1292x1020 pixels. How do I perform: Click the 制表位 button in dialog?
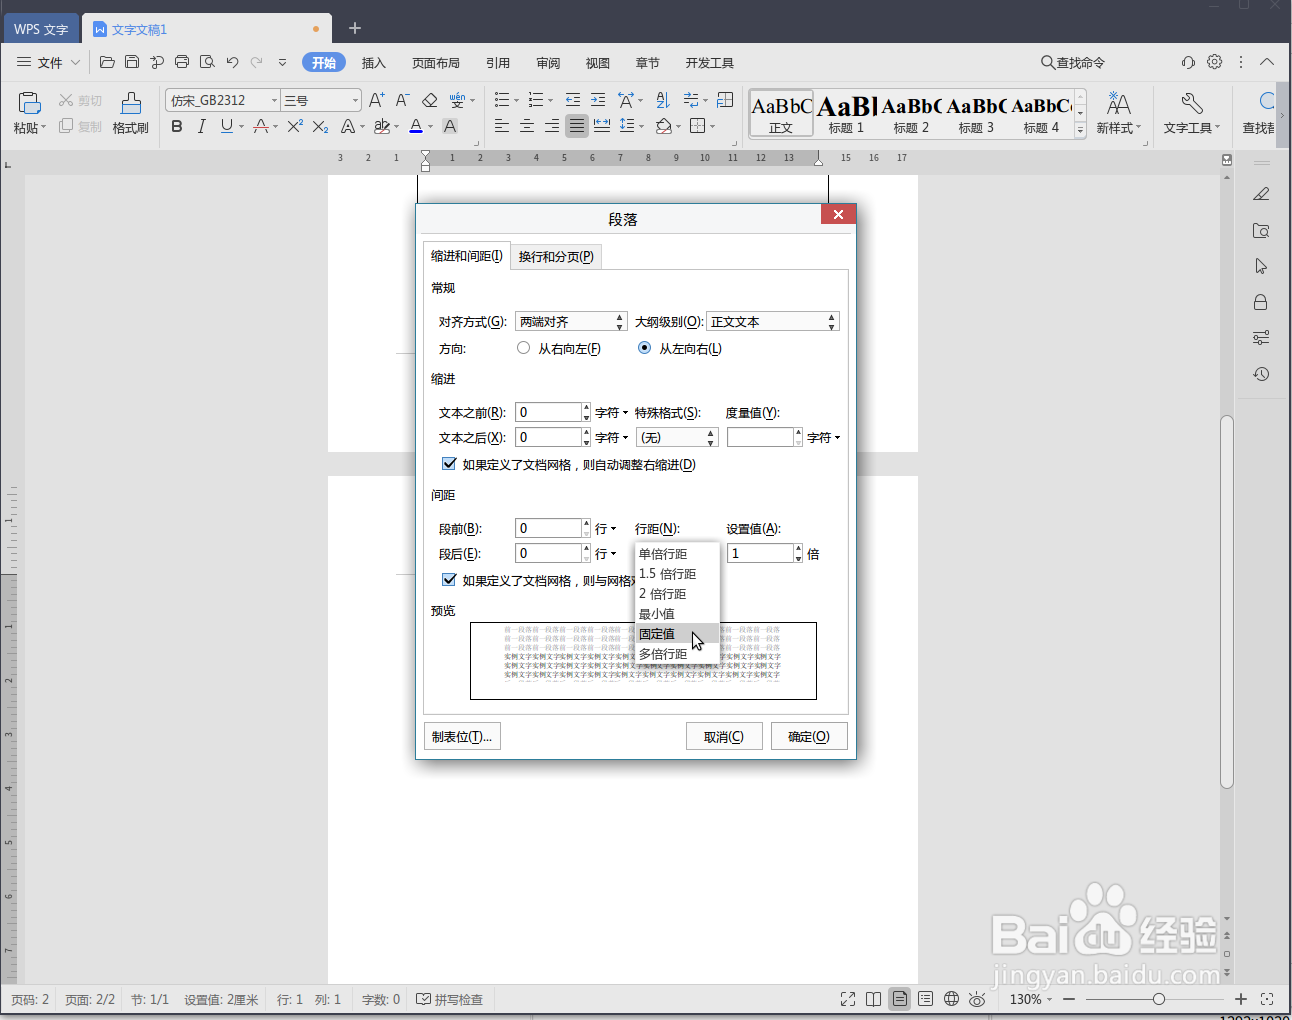pyautogui.click(x=462, y=736)
